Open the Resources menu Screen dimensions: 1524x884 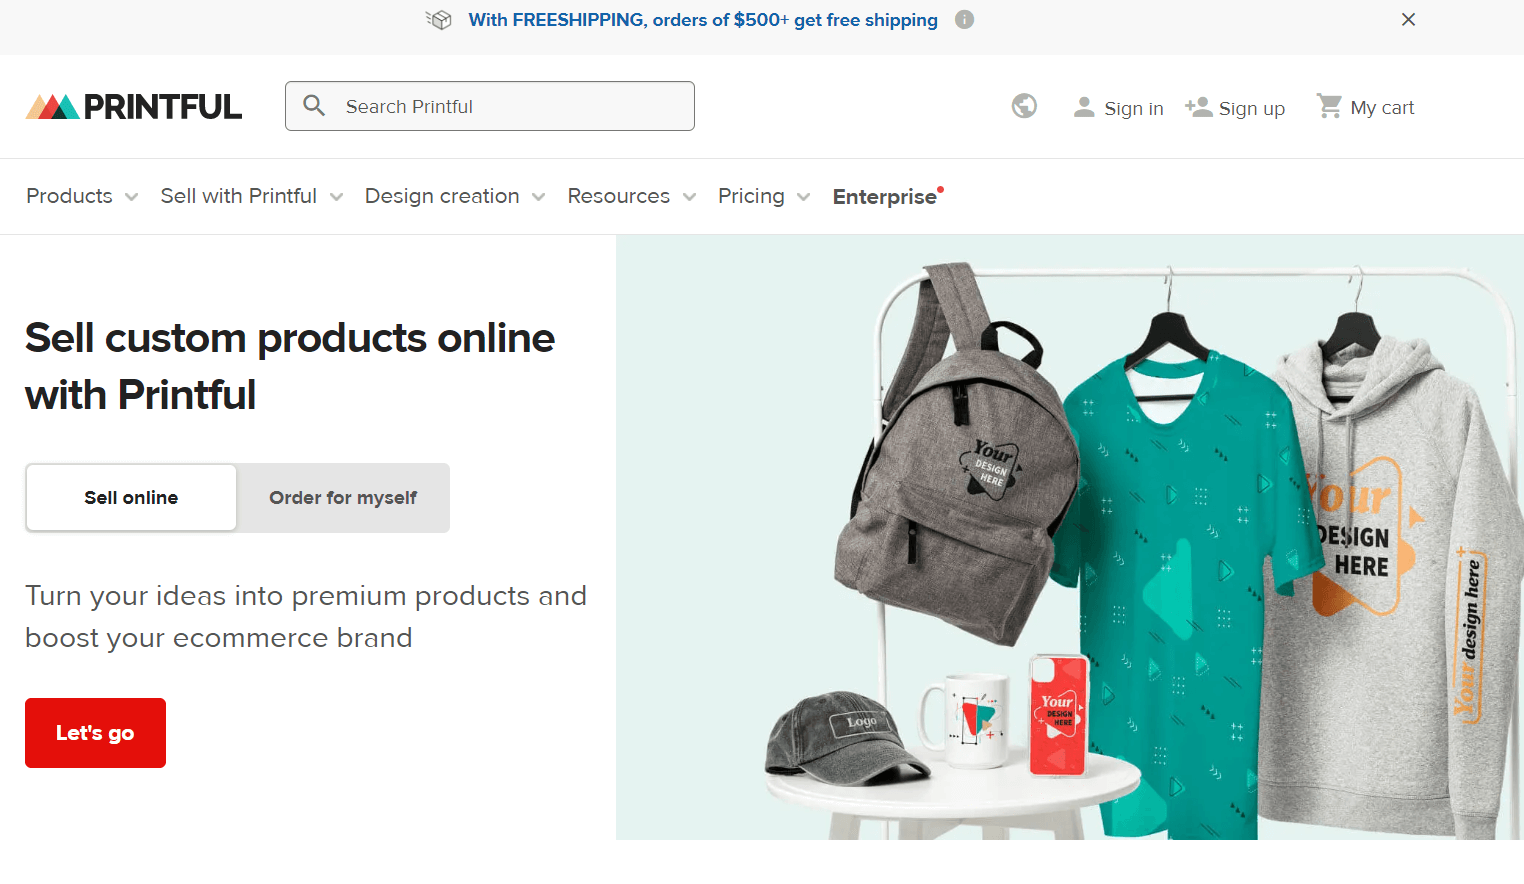(x=631, y=196)
